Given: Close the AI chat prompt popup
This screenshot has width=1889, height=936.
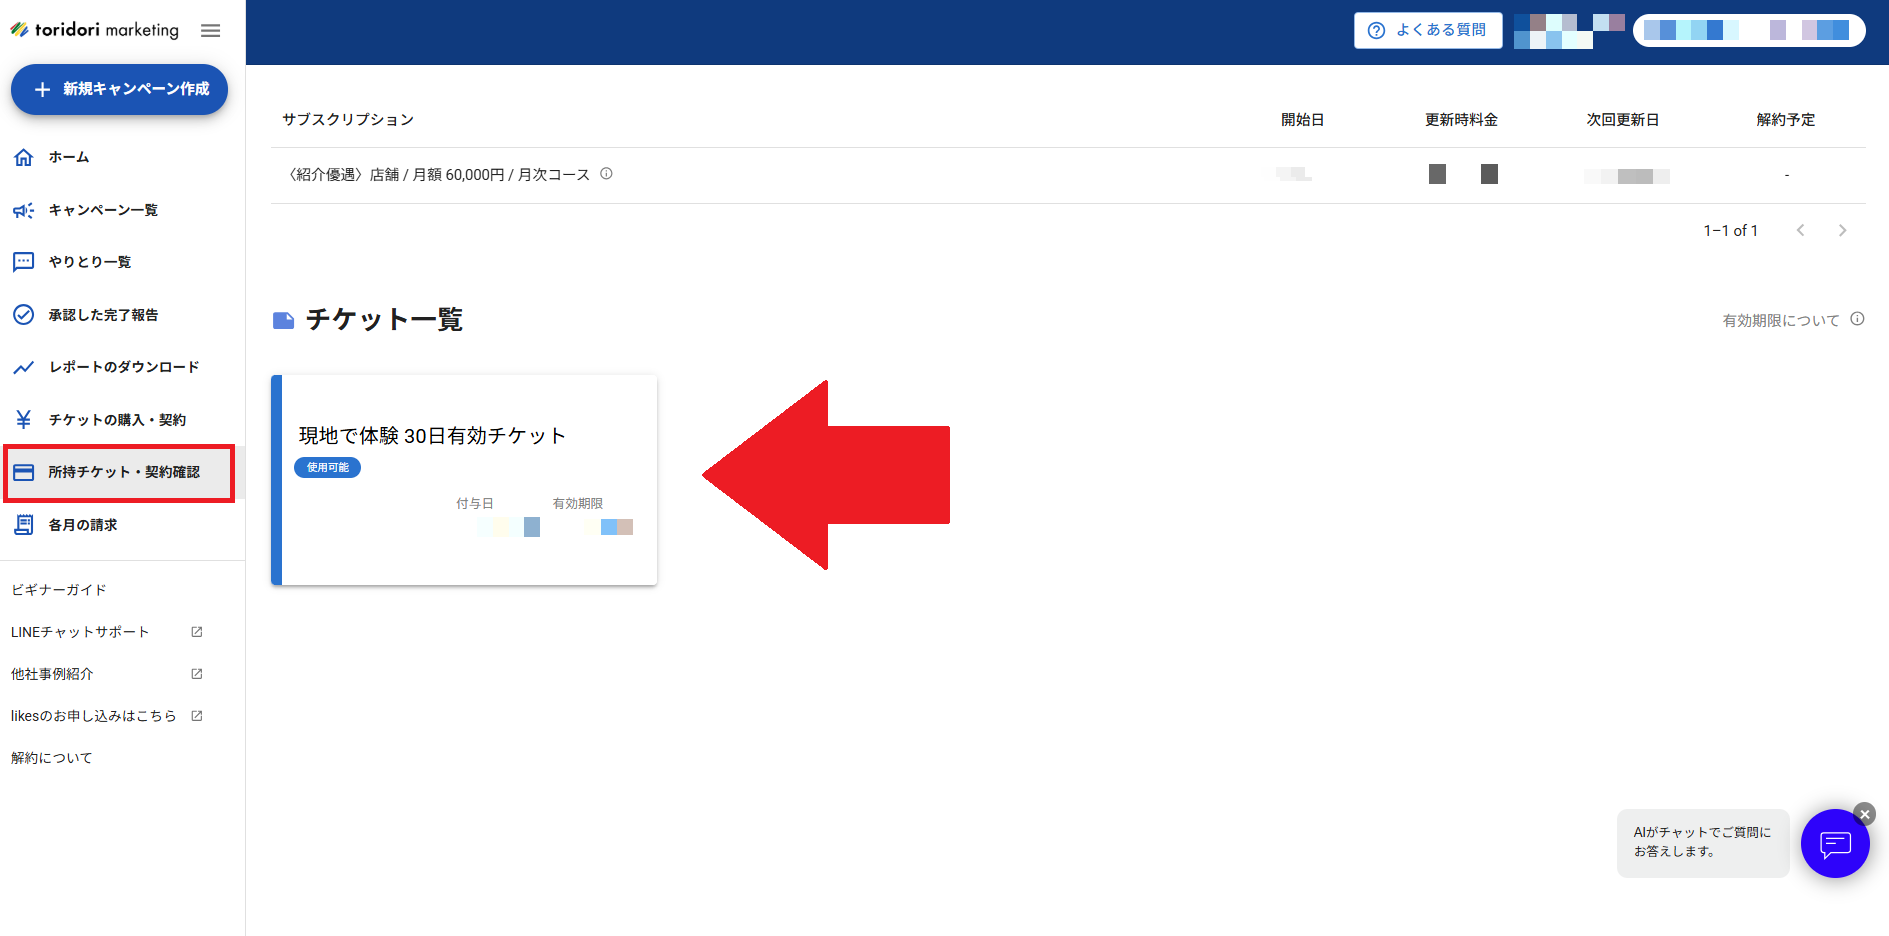Looking at the screenshot, I should point(1865,814).
